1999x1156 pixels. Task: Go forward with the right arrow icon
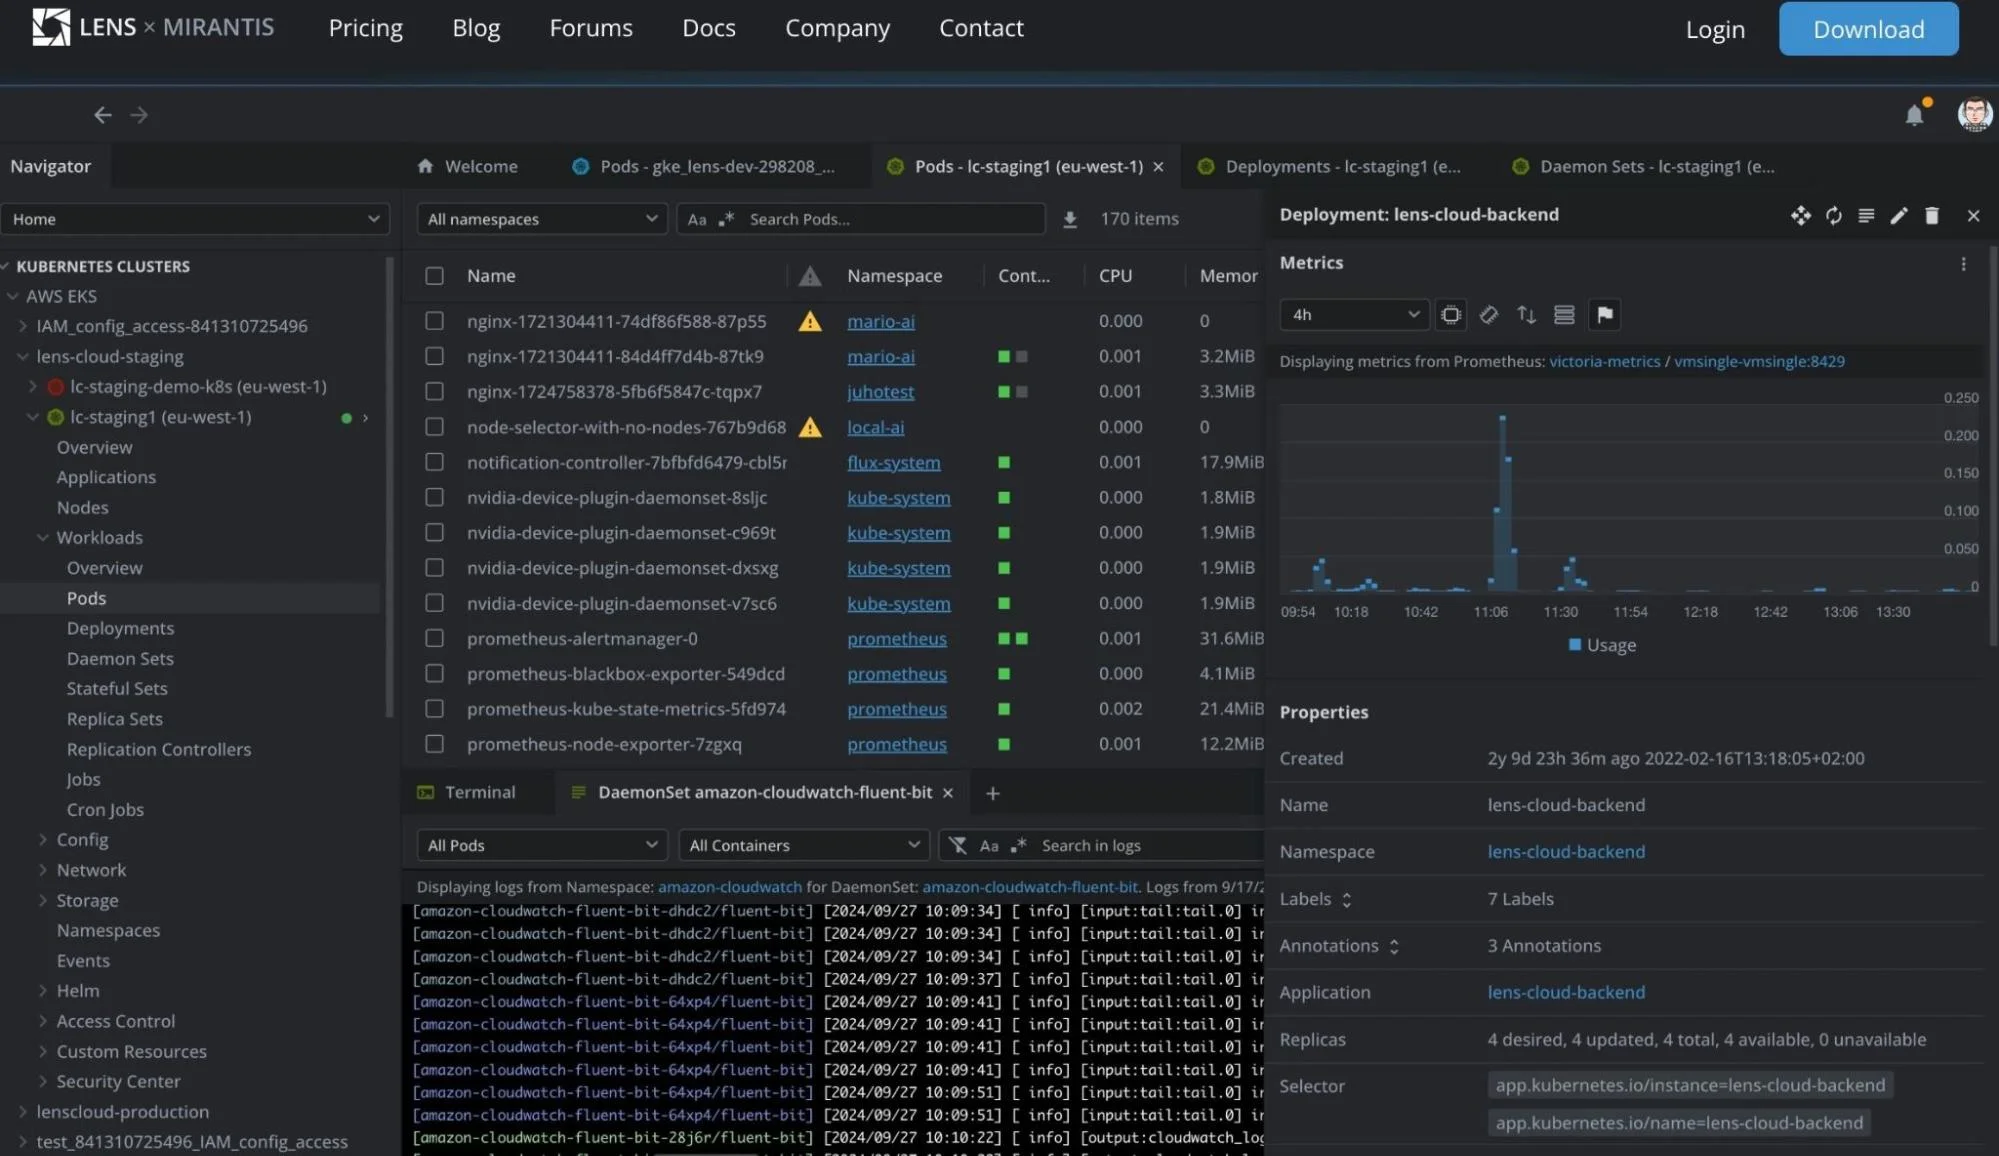(x=139, y=115)
